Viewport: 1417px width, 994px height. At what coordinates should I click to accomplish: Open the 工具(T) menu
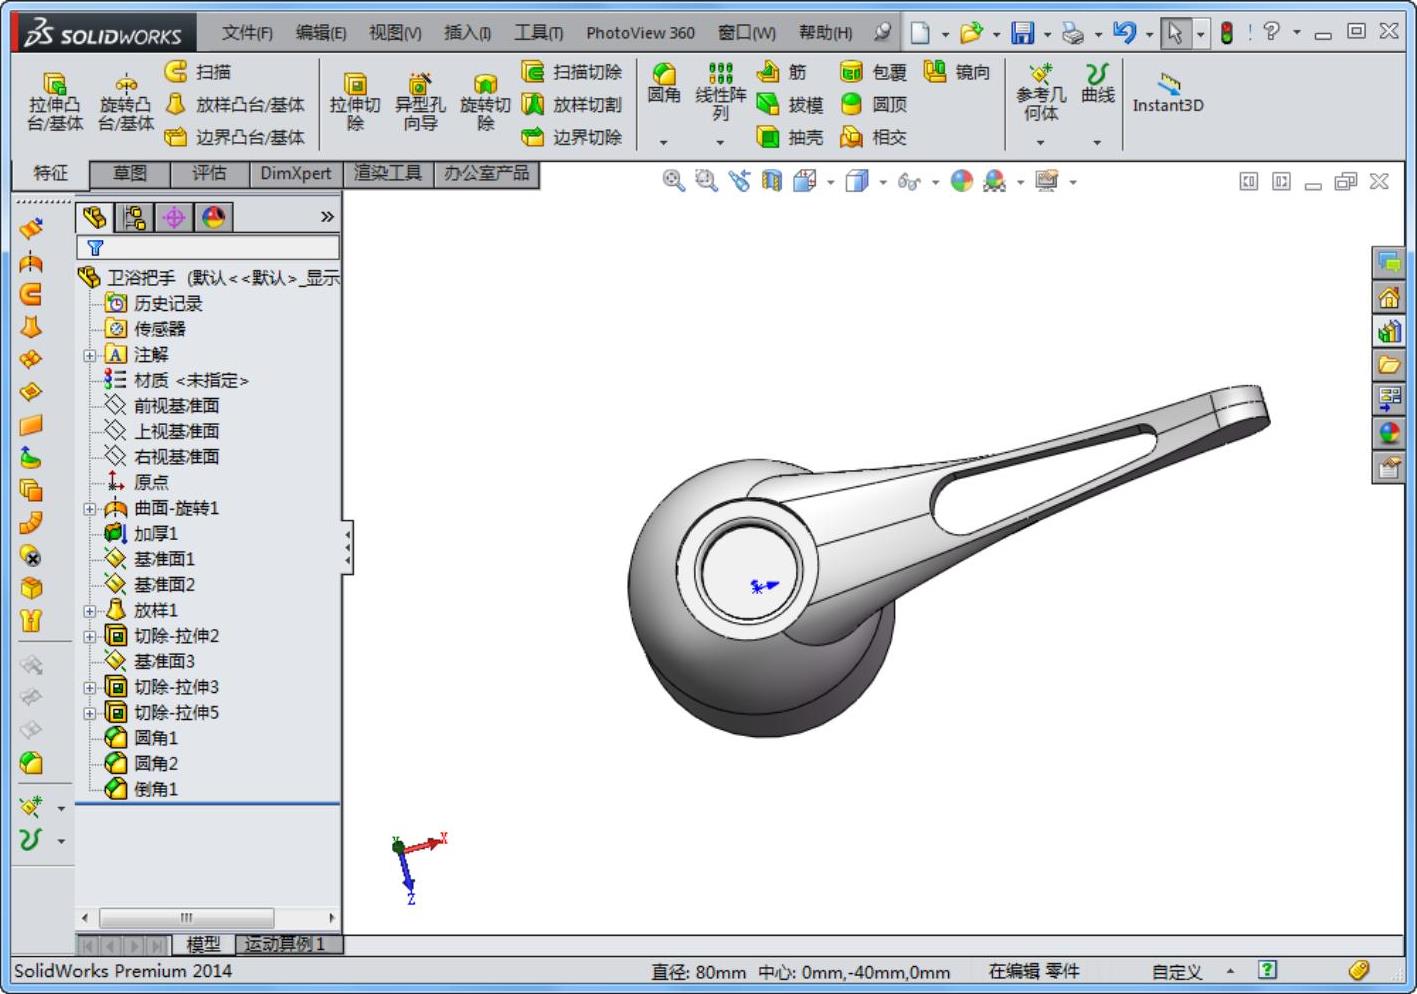pos(538,33)
